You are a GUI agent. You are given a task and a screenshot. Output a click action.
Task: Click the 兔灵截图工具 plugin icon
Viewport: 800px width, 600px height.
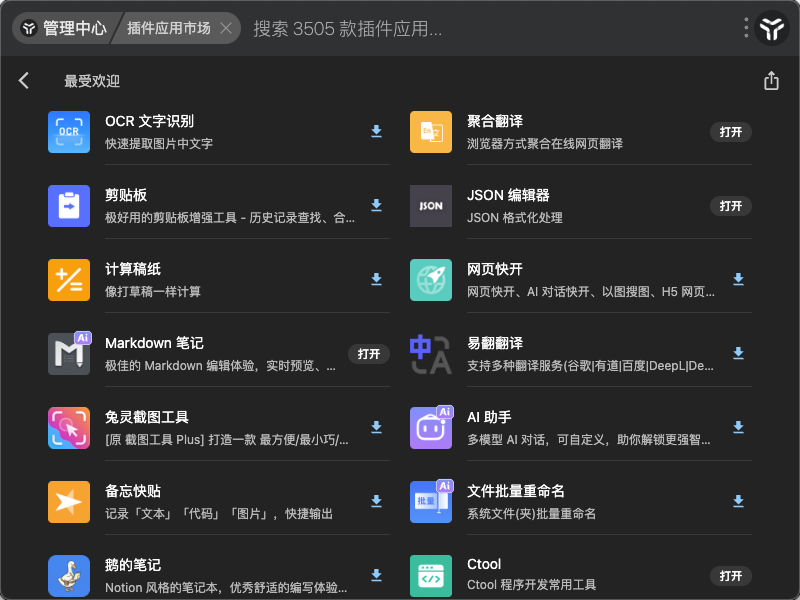(69, 428)
